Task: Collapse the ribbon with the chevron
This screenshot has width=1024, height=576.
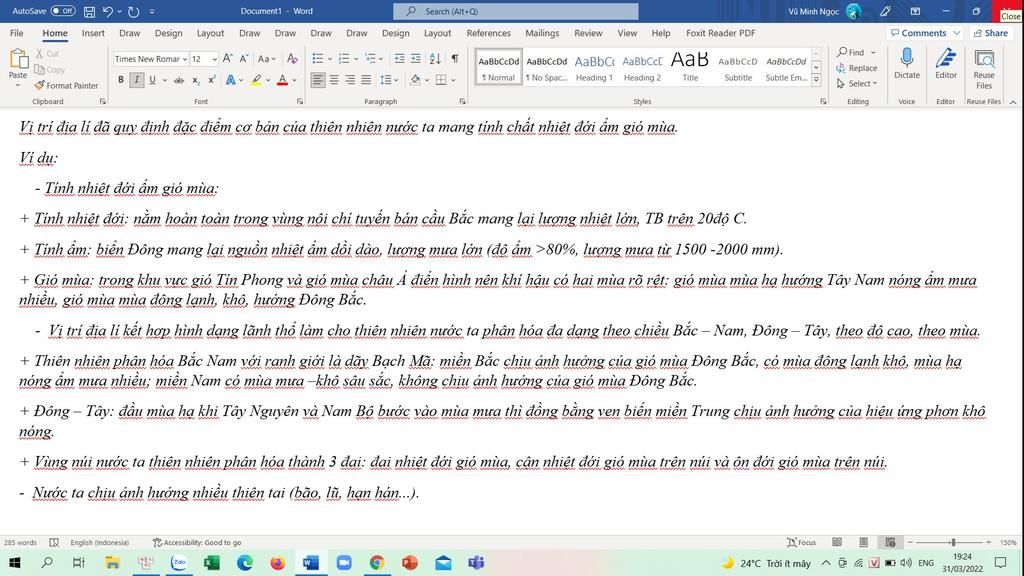Action: coord(1013,102)
